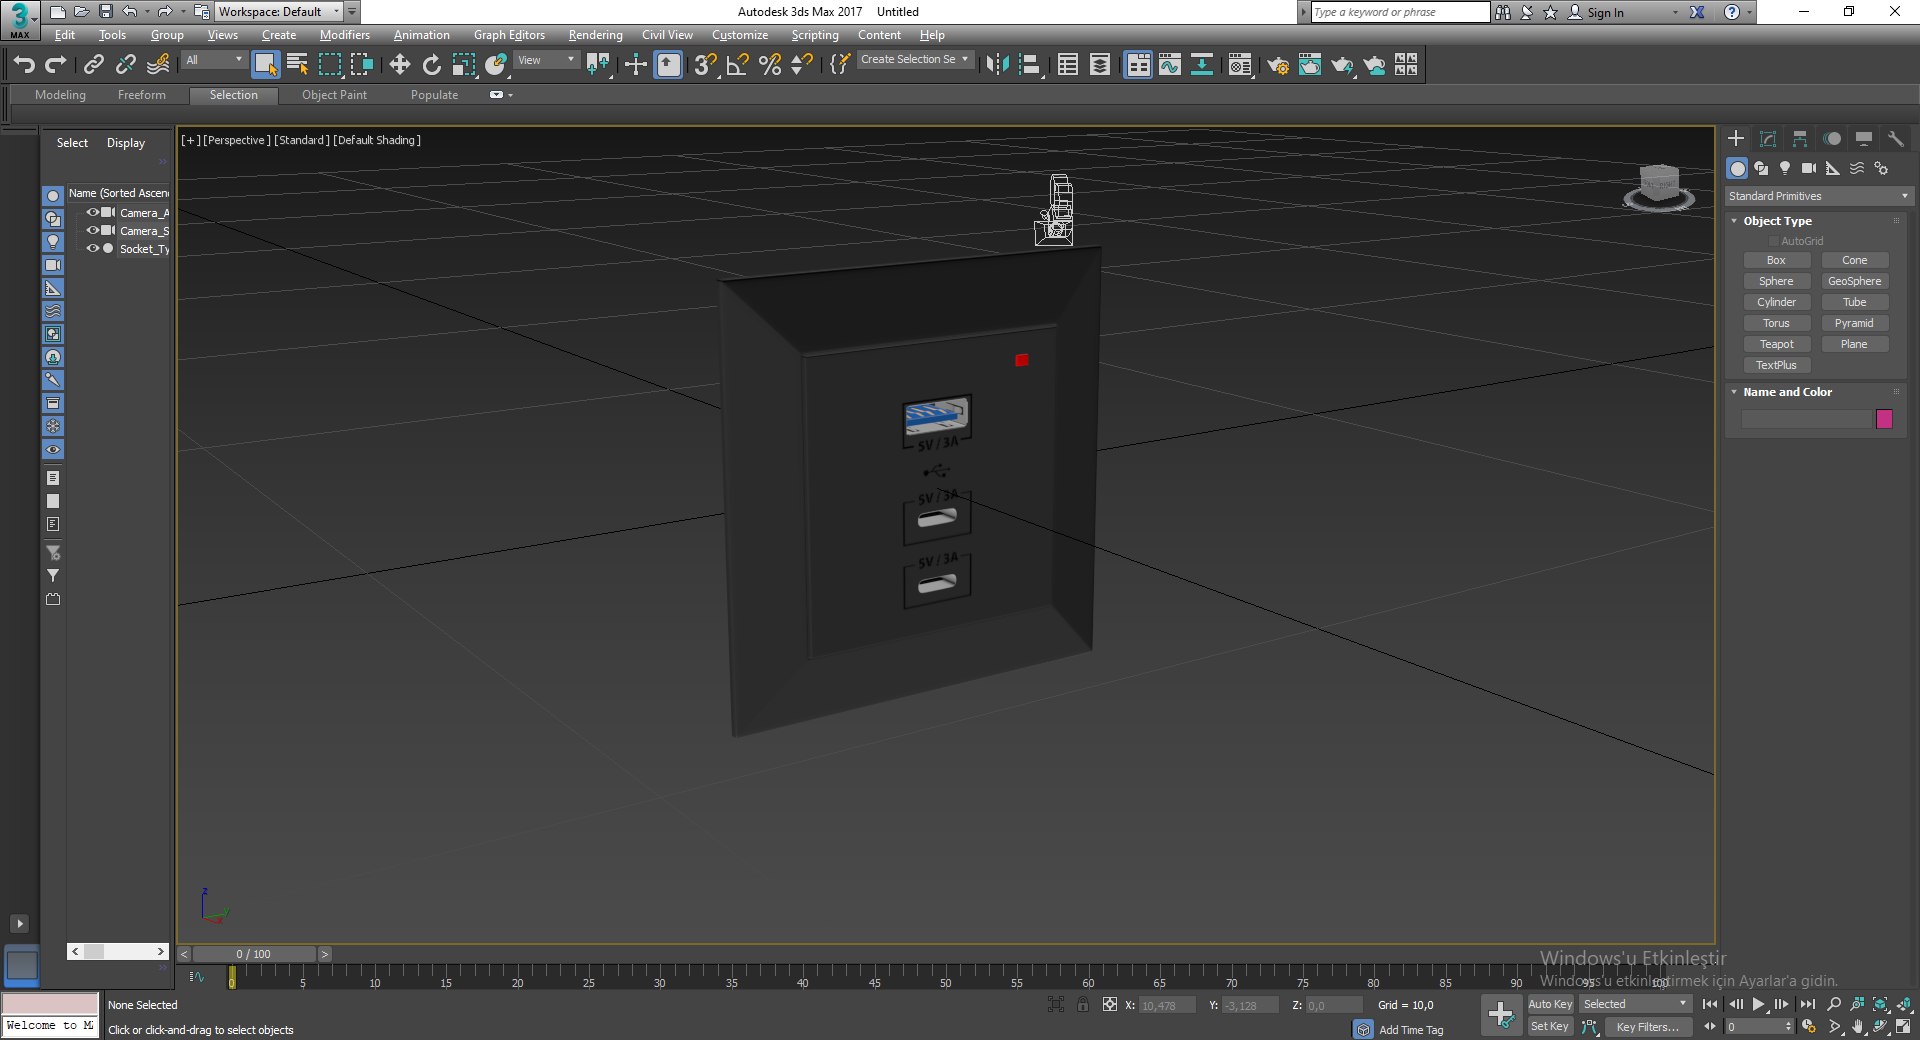
Task: Click the Teapot primitive button
Action: pos(1776,344)
